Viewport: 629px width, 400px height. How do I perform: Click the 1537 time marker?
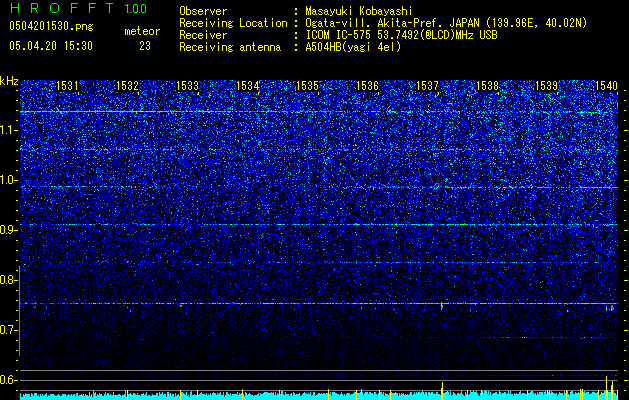coord(427,86)
